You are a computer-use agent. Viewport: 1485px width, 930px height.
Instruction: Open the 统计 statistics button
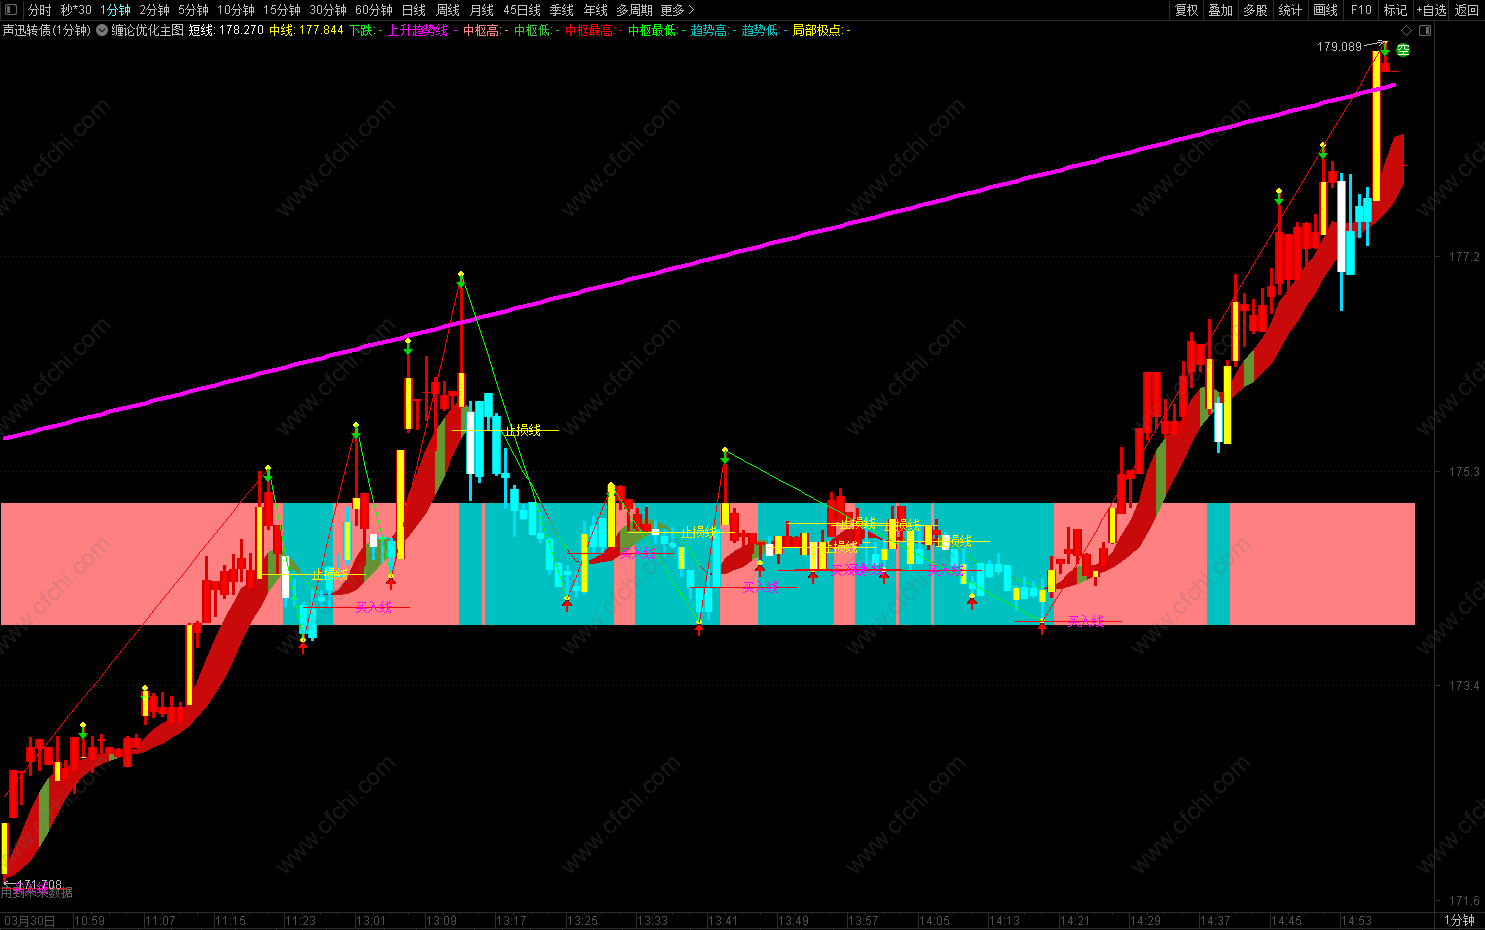tap(1291, 10)
